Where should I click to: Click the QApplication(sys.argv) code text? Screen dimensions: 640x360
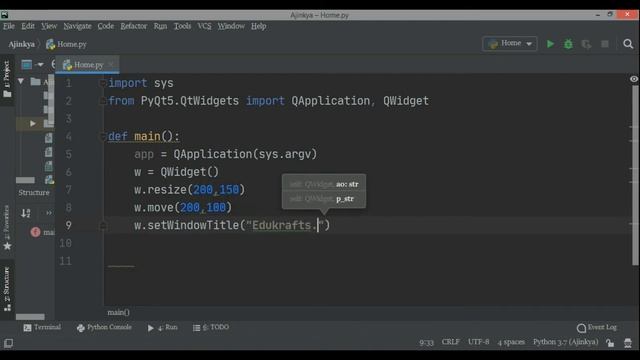click(x=245, y=154)
